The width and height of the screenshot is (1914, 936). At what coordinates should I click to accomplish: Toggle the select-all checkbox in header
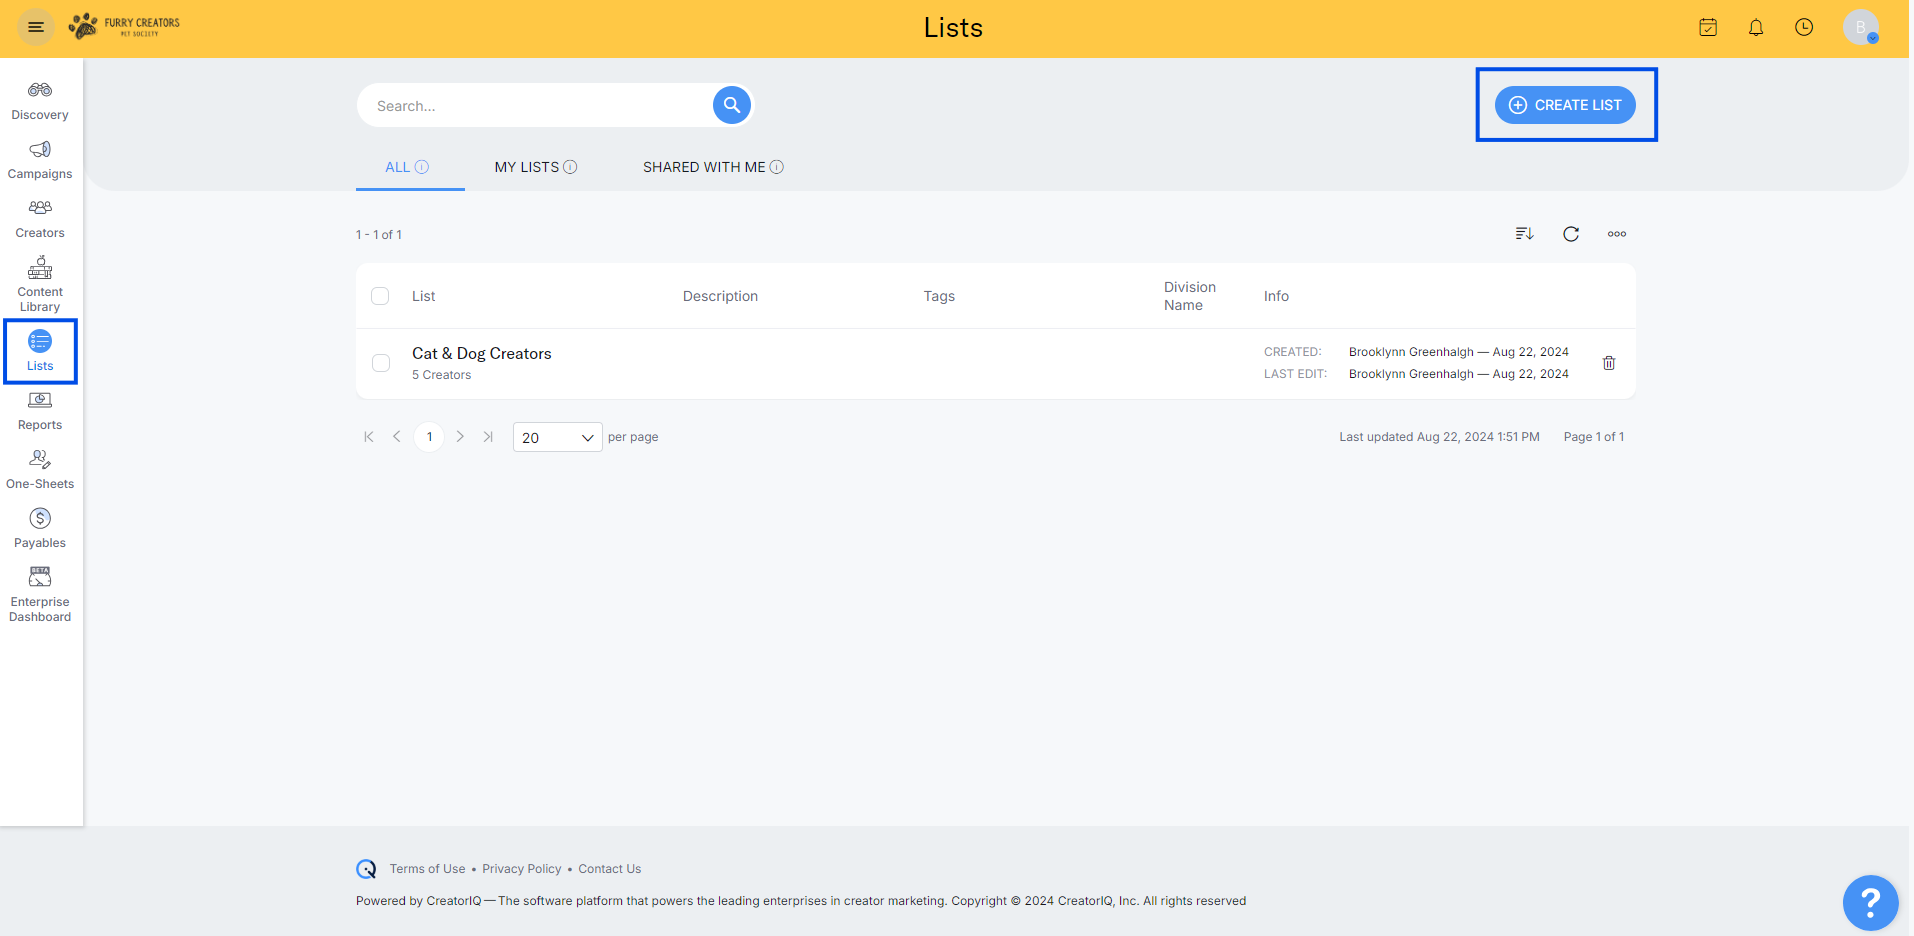(x=380, y=296)
